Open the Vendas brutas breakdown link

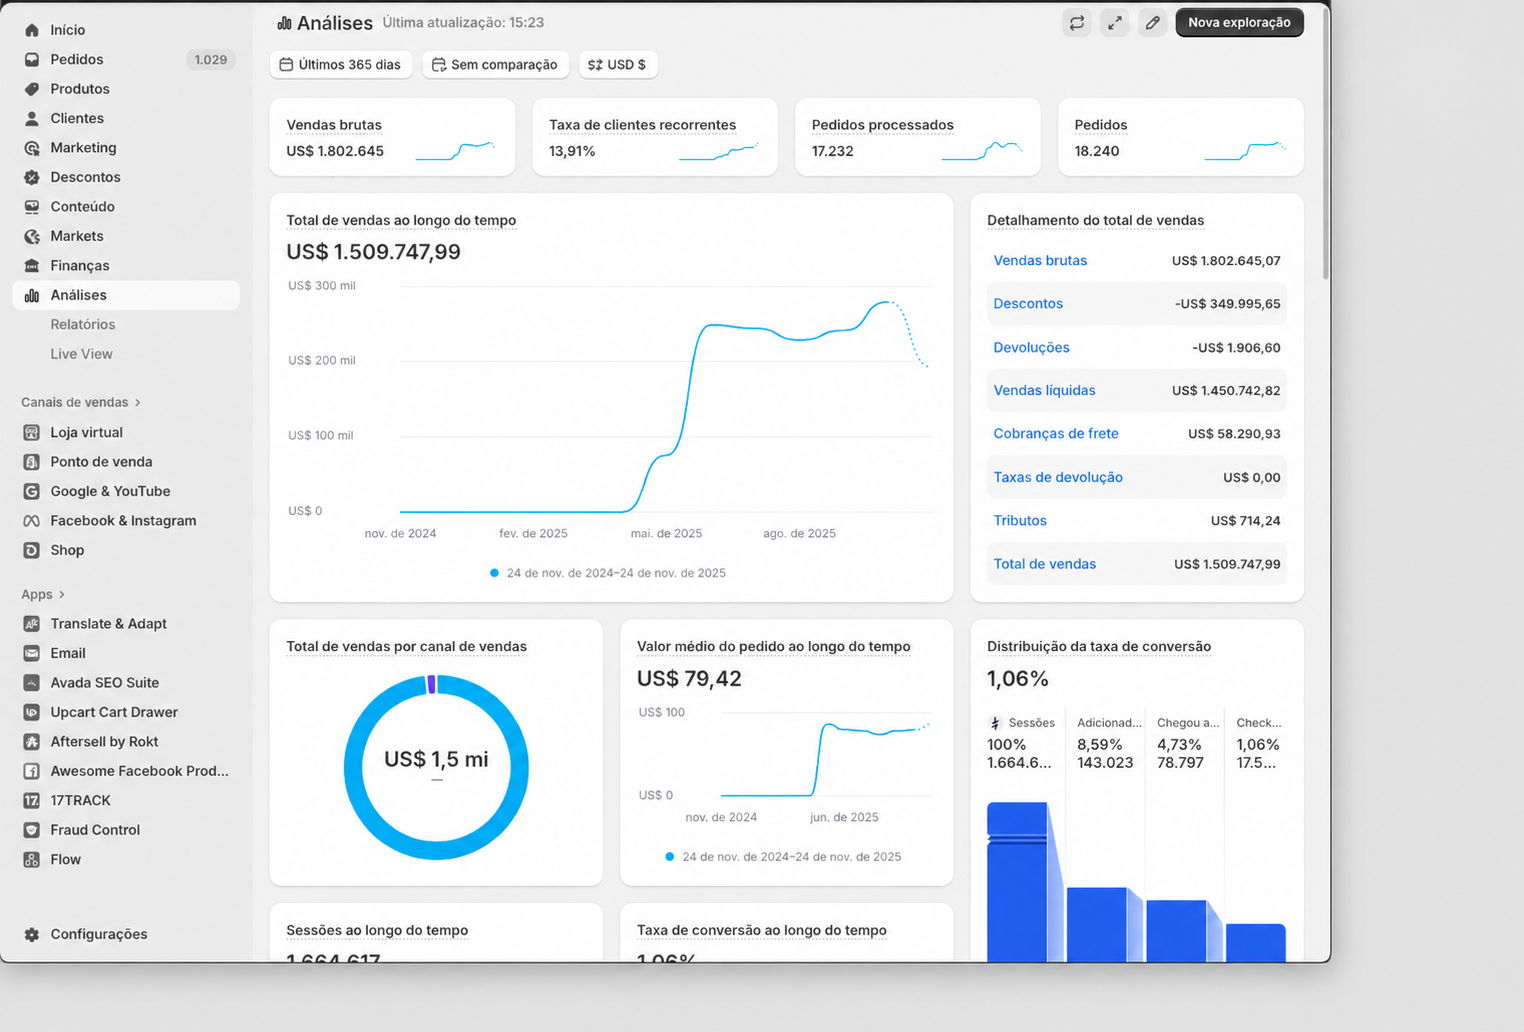click(x=1040, y=260)
